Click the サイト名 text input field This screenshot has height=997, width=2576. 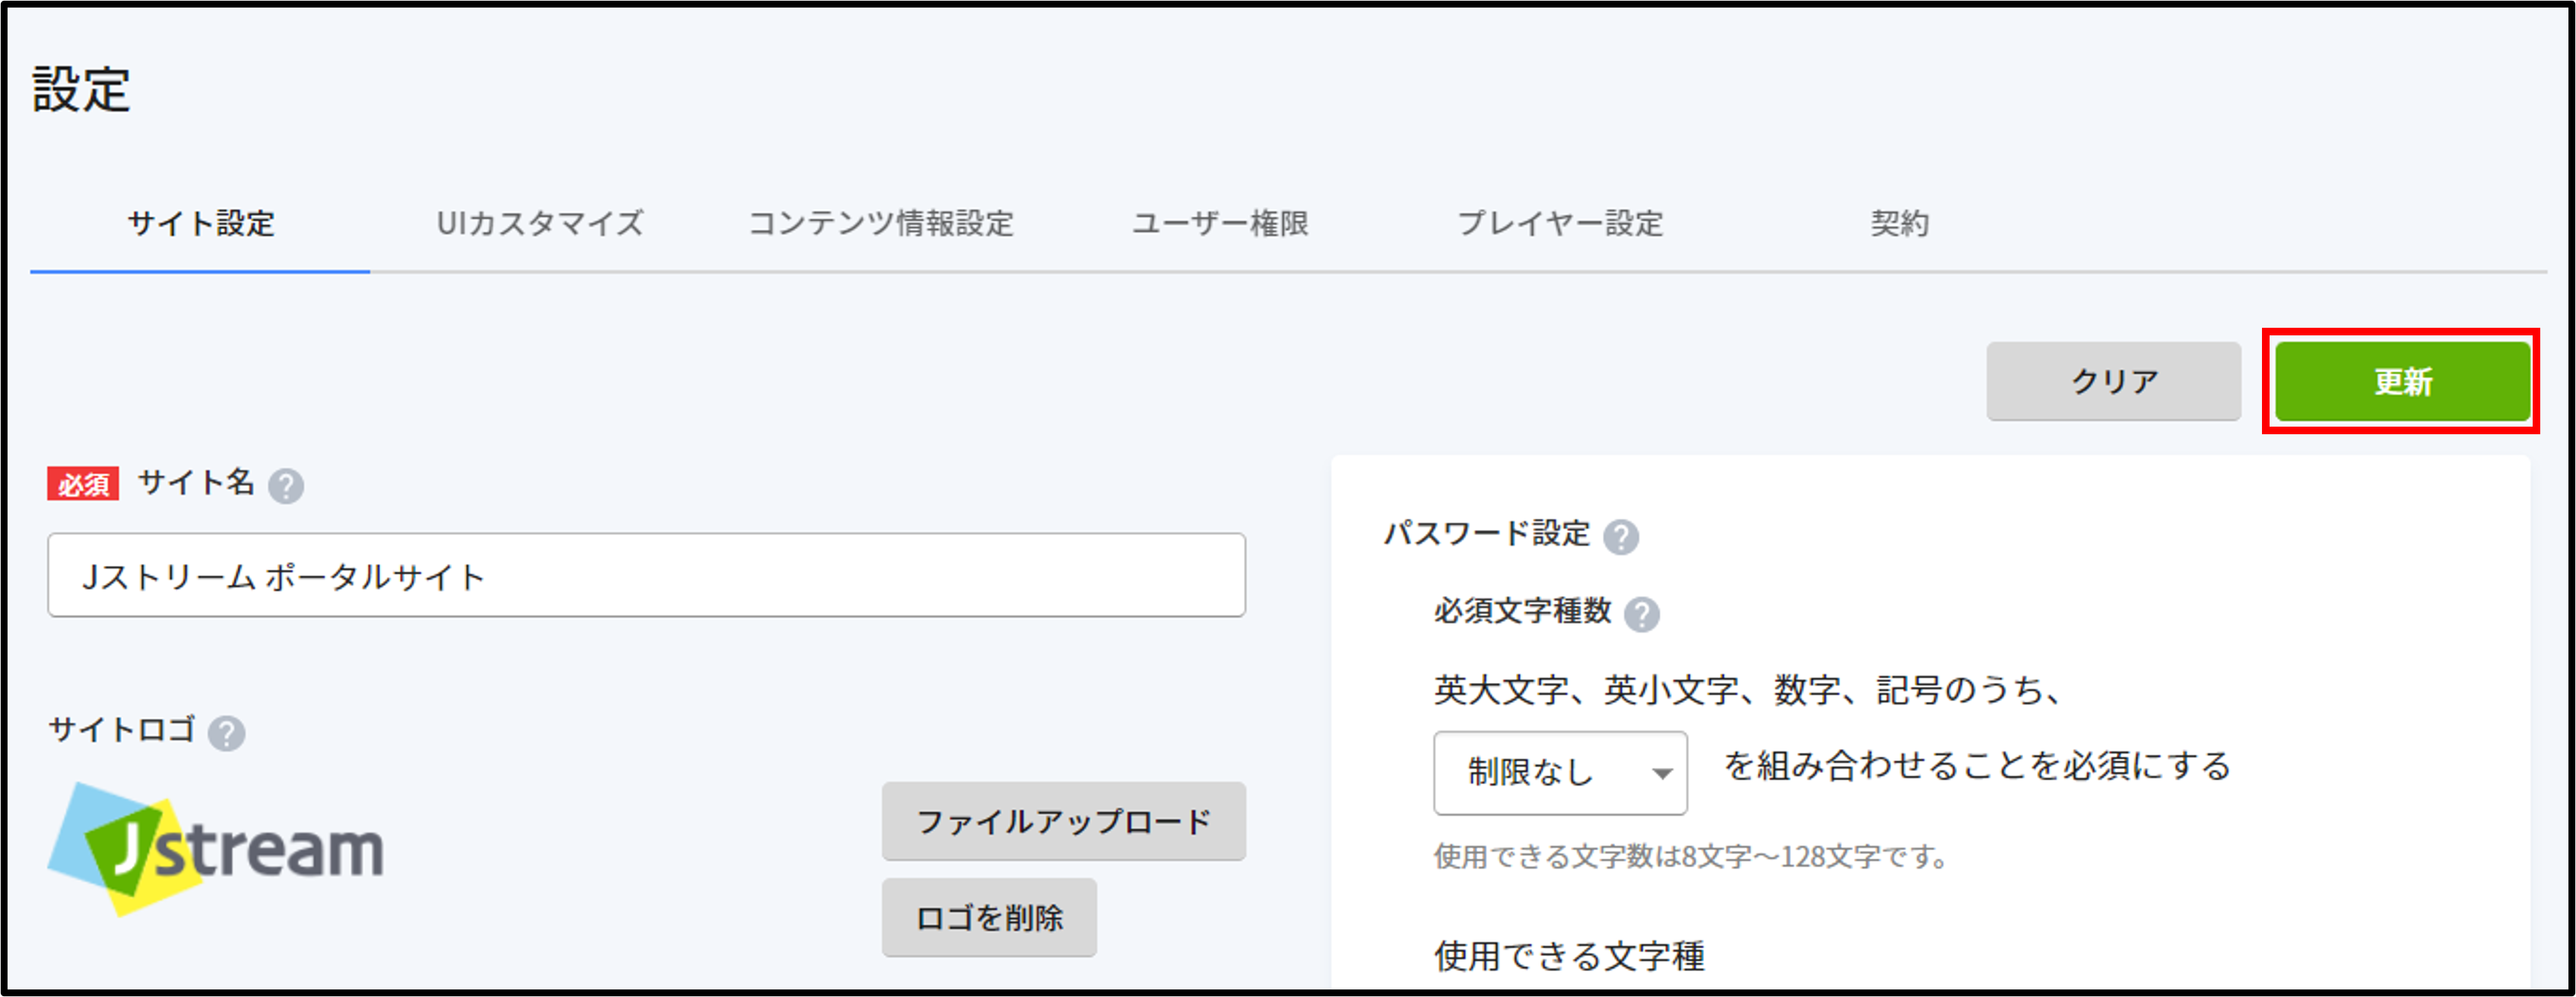(646, 575)
